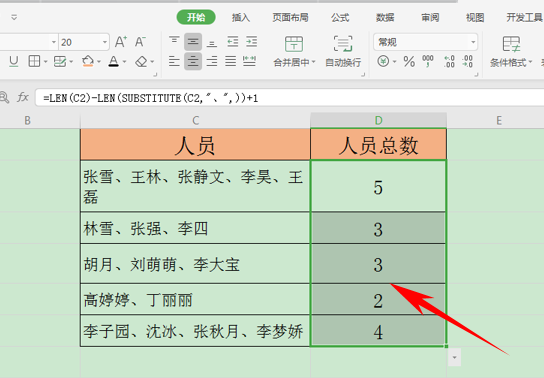This screenshot has height=378, width=544.
Task: Open the currency format dropdown arrow
Action: point(394,62)
